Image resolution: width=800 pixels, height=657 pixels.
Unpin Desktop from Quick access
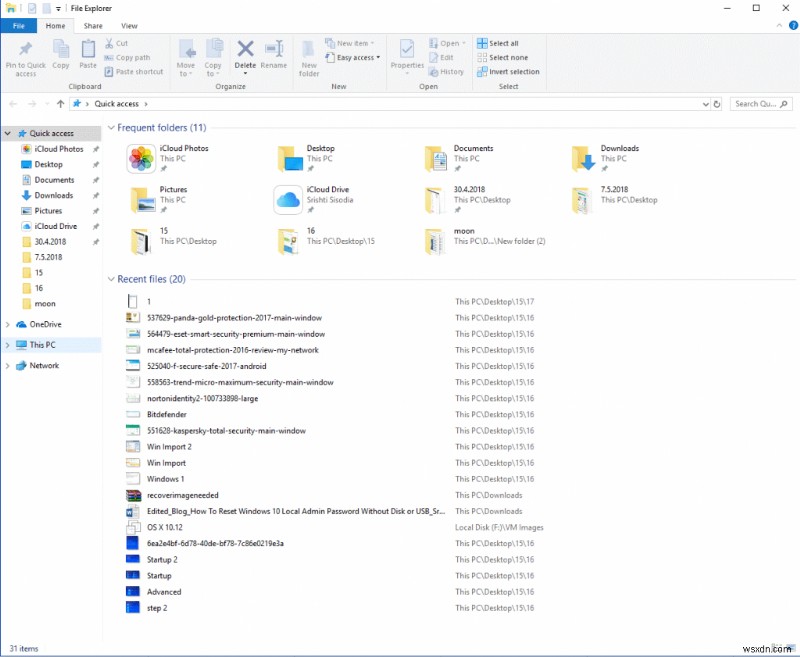(x=97, y=164)
